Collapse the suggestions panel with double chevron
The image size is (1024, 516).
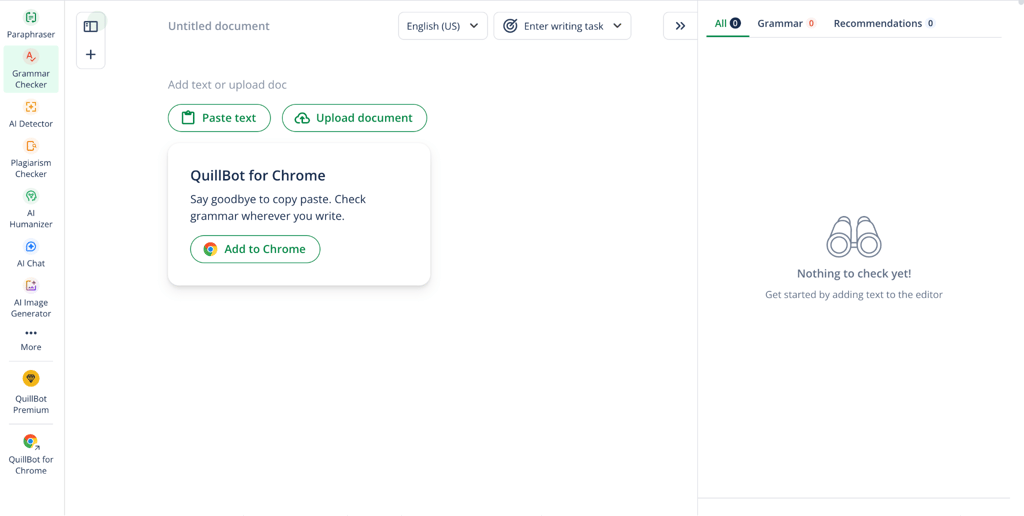(x=680, y=26)
